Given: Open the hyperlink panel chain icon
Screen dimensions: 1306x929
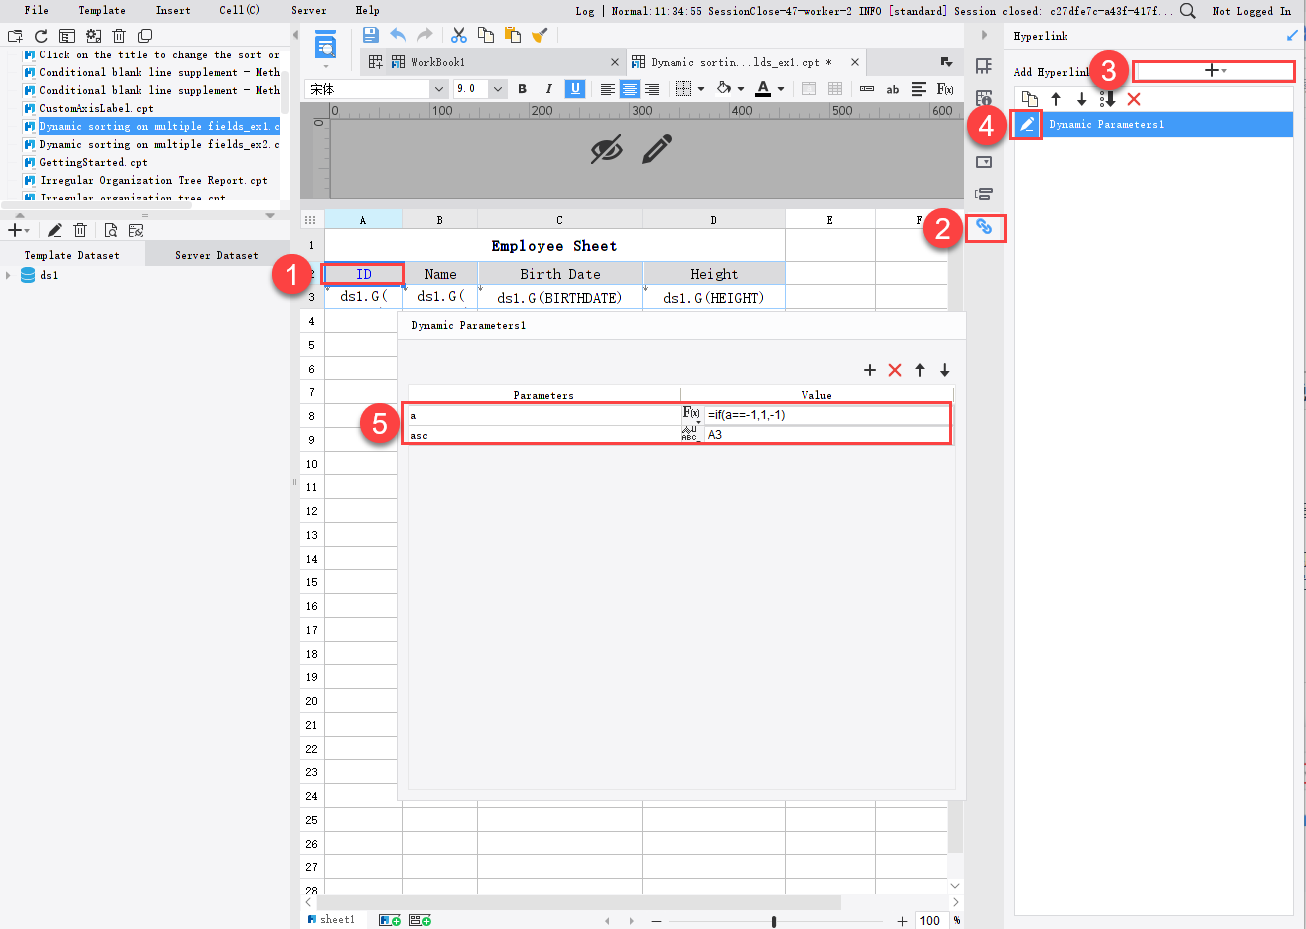Looking at the screenshot, I should (984, 227).
